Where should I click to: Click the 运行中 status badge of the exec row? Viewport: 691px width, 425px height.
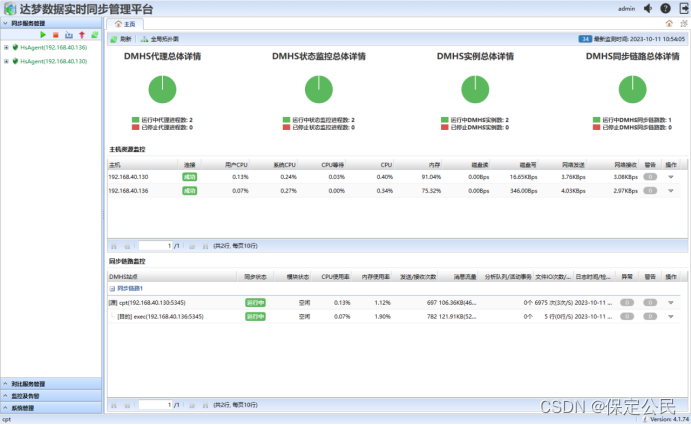coord(255,316)
